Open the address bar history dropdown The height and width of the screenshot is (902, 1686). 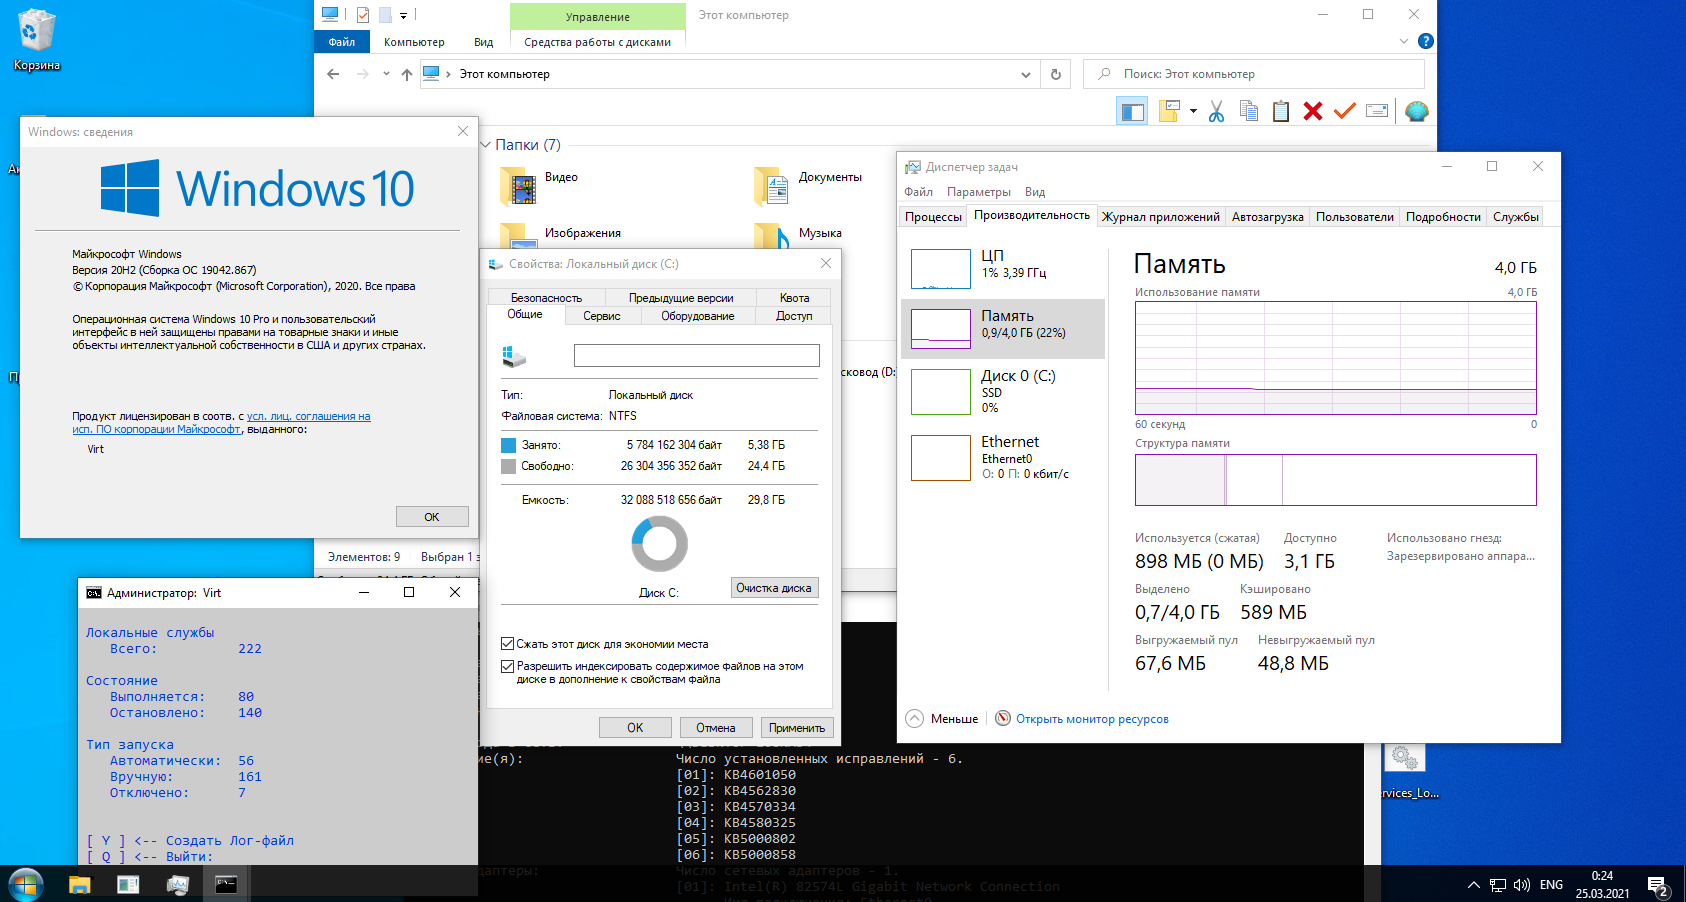coord(1025,74)
